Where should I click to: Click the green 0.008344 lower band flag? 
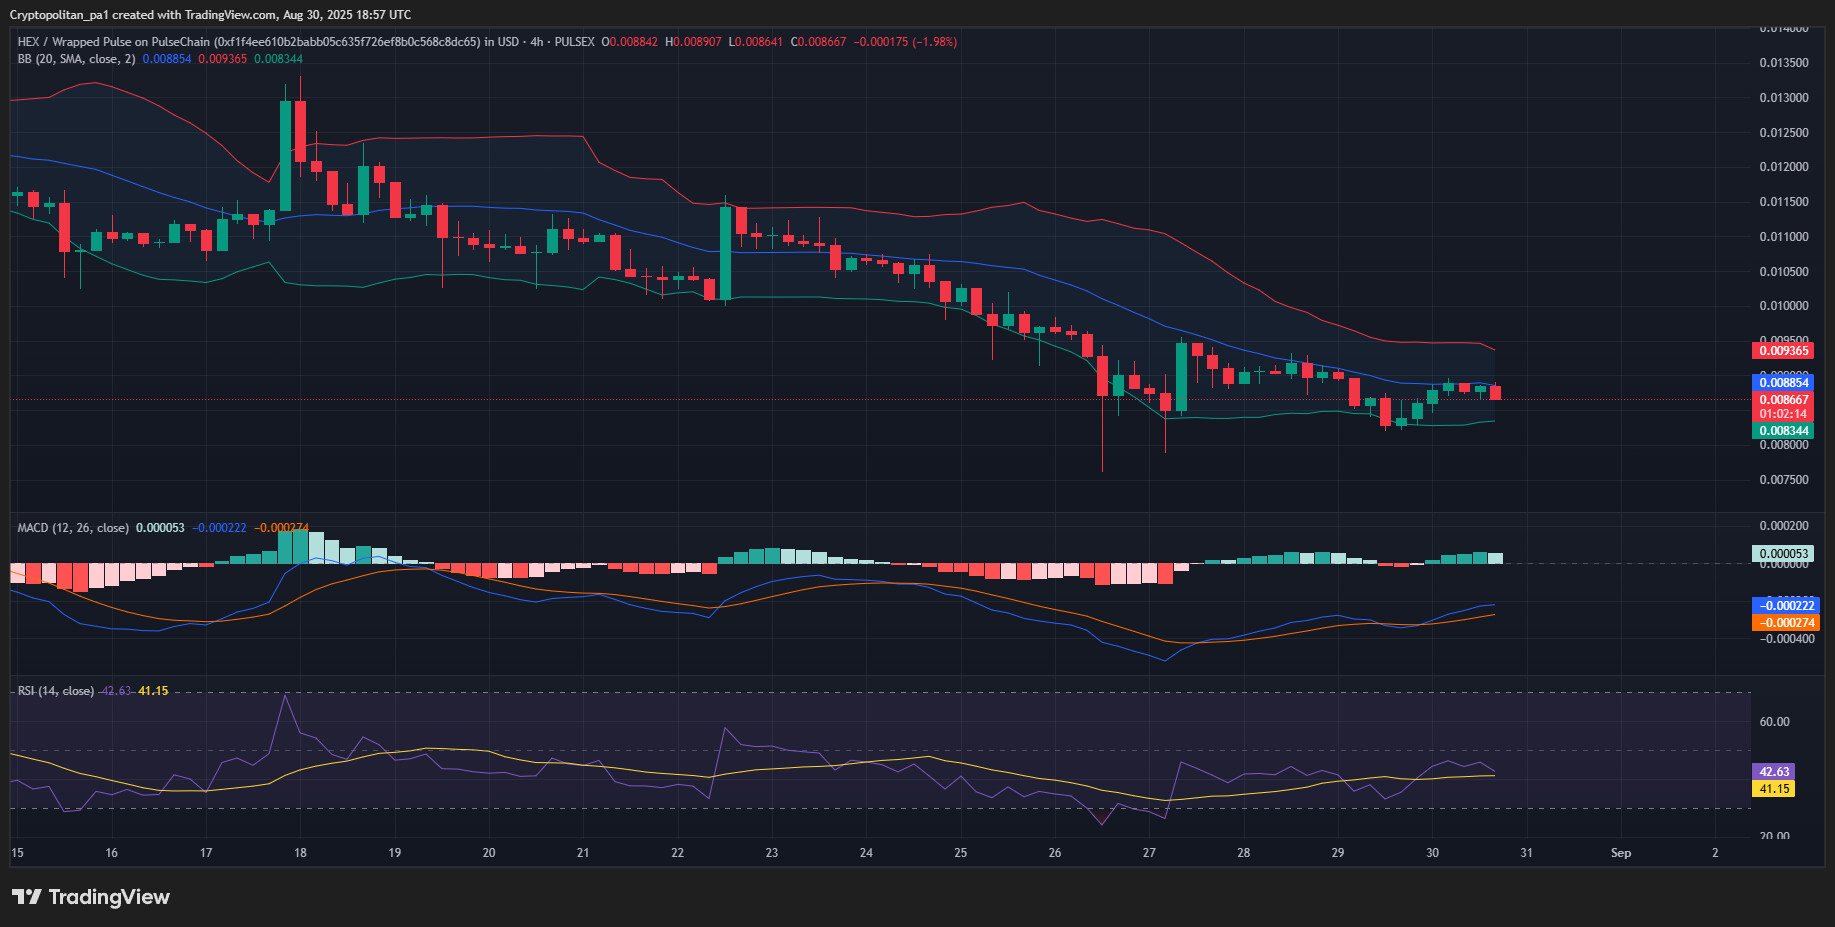1785,430
